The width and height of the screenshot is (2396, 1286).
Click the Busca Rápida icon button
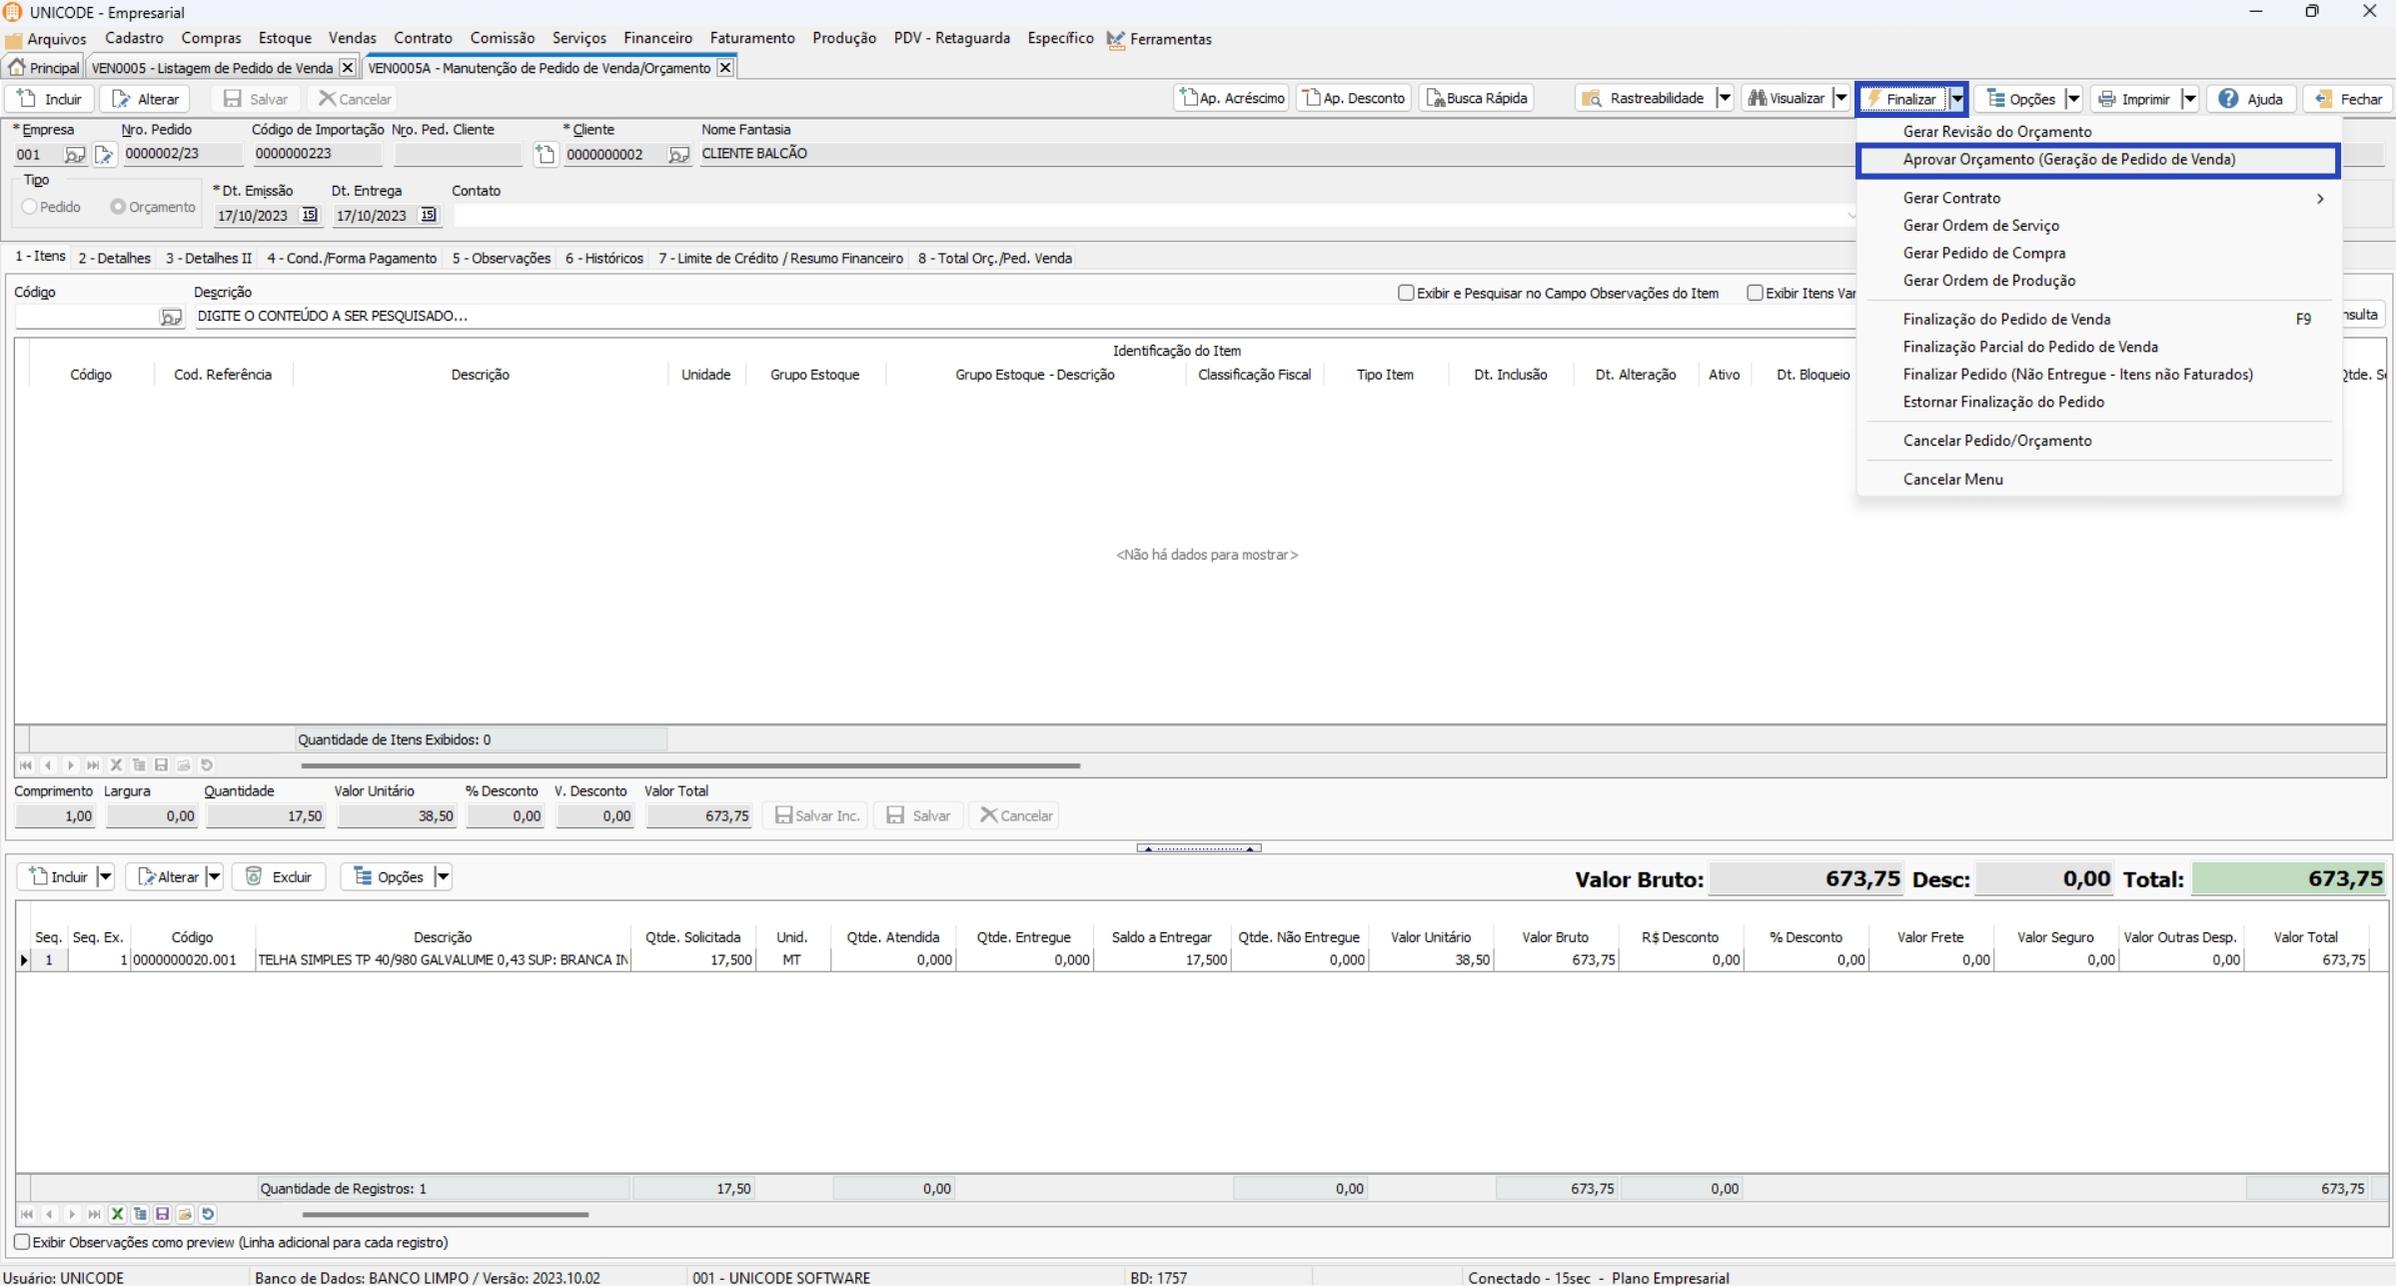coord(1435,98)
